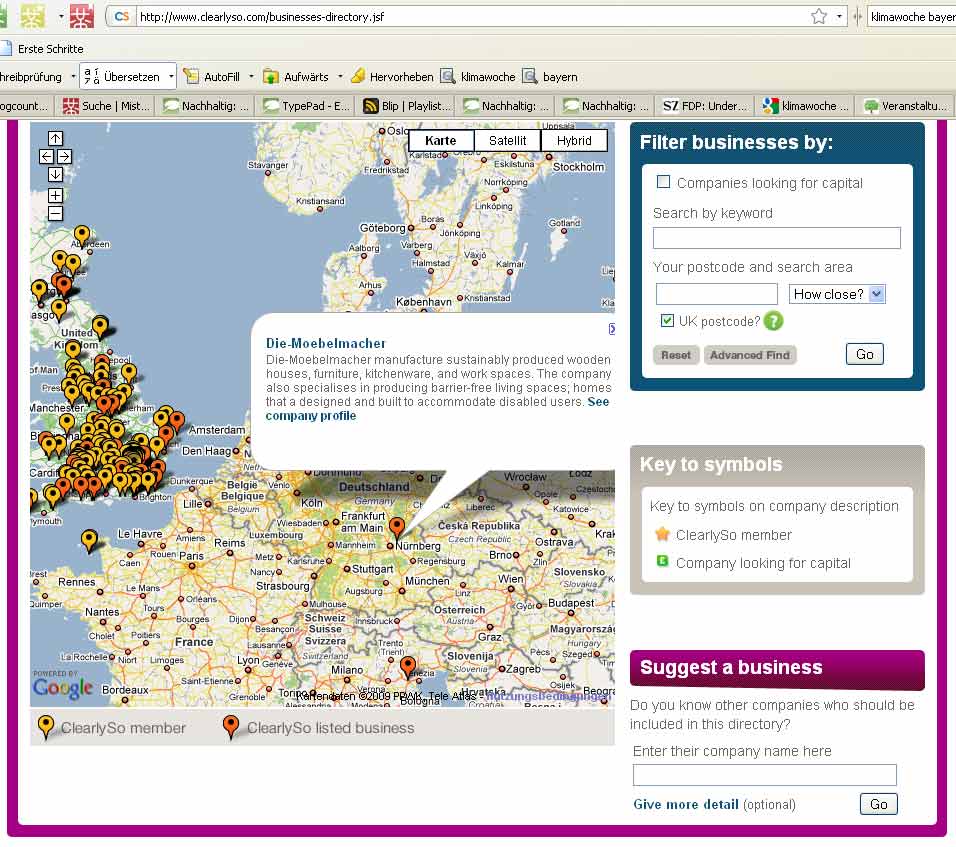Click the orange map marker near Nürnberg
This screenshot has width=956, height=847.
click(x=396, y=527)
